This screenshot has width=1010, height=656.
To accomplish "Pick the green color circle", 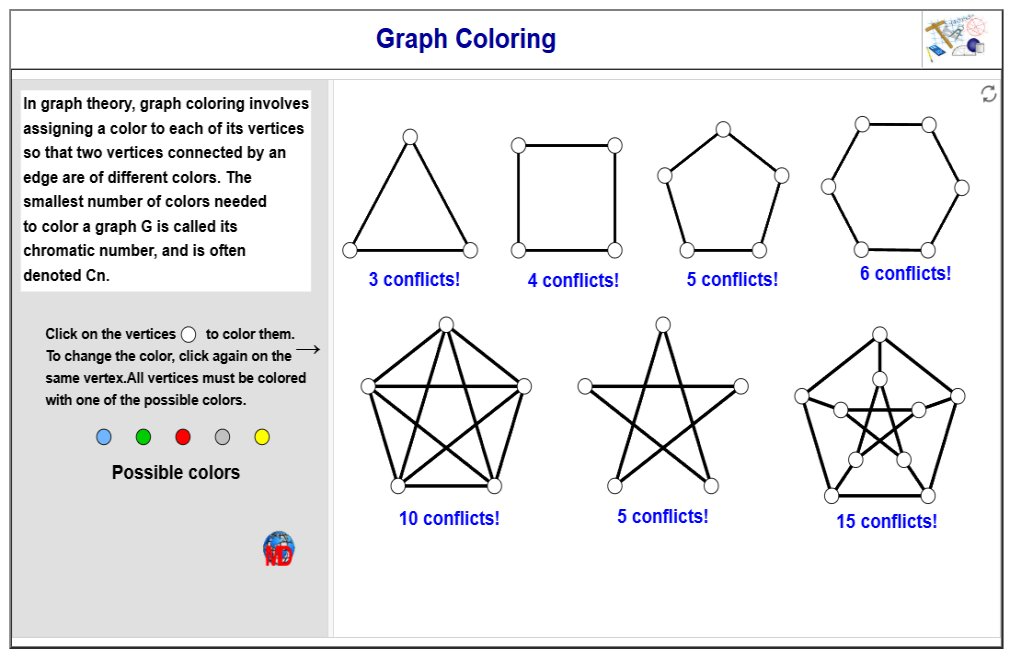I will coord(143,437).
